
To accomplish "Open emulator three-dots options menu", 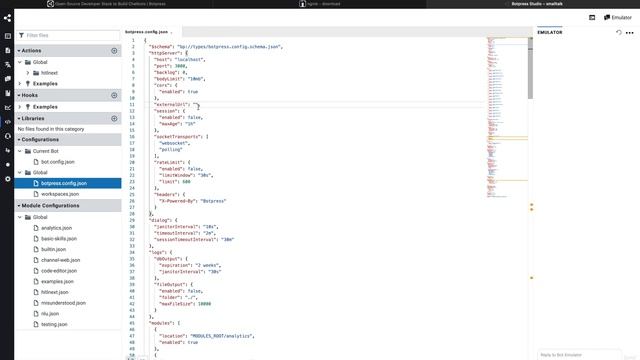I will 630,33.
